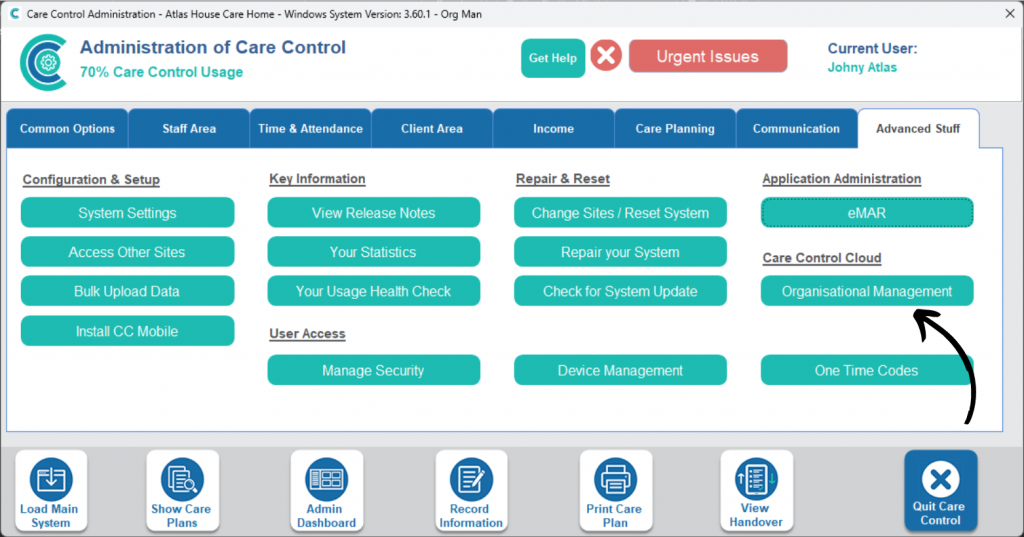Open the View Handover icon
The image size is (1024, 537).
pos(756,491)
